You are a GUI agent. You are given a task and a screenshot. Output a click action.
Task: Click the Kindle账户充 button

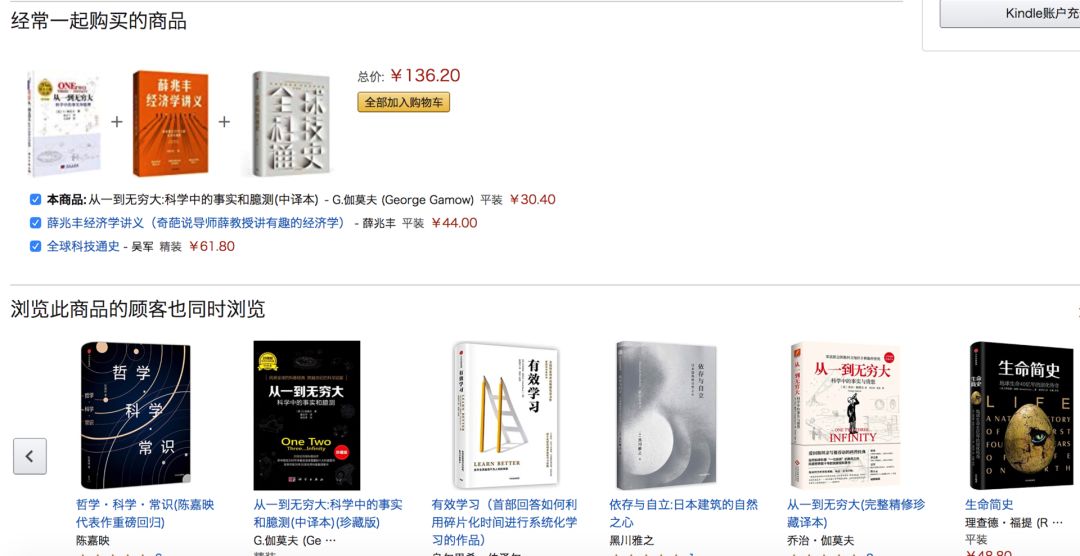click(x=1010, y=14)
